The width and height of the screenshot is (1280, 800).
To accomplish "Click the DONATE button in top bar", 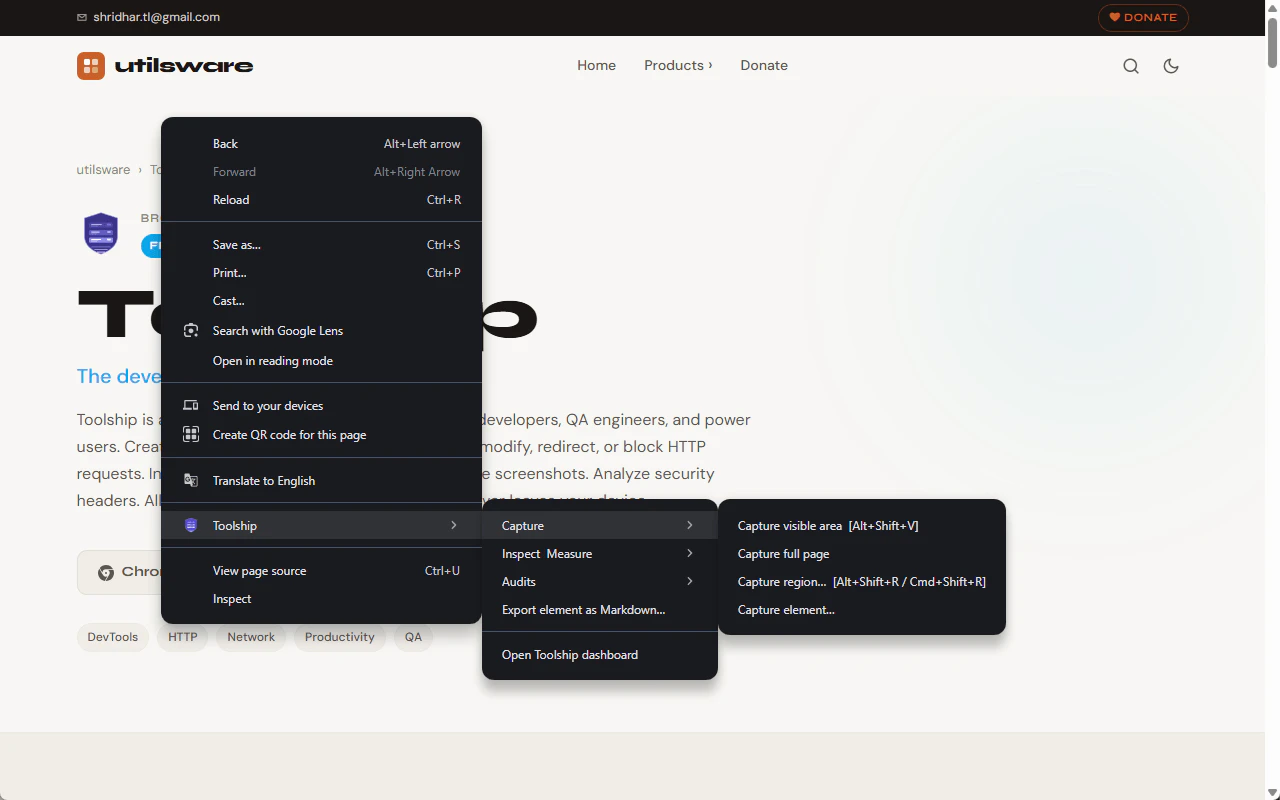I will coord(1143,17).
